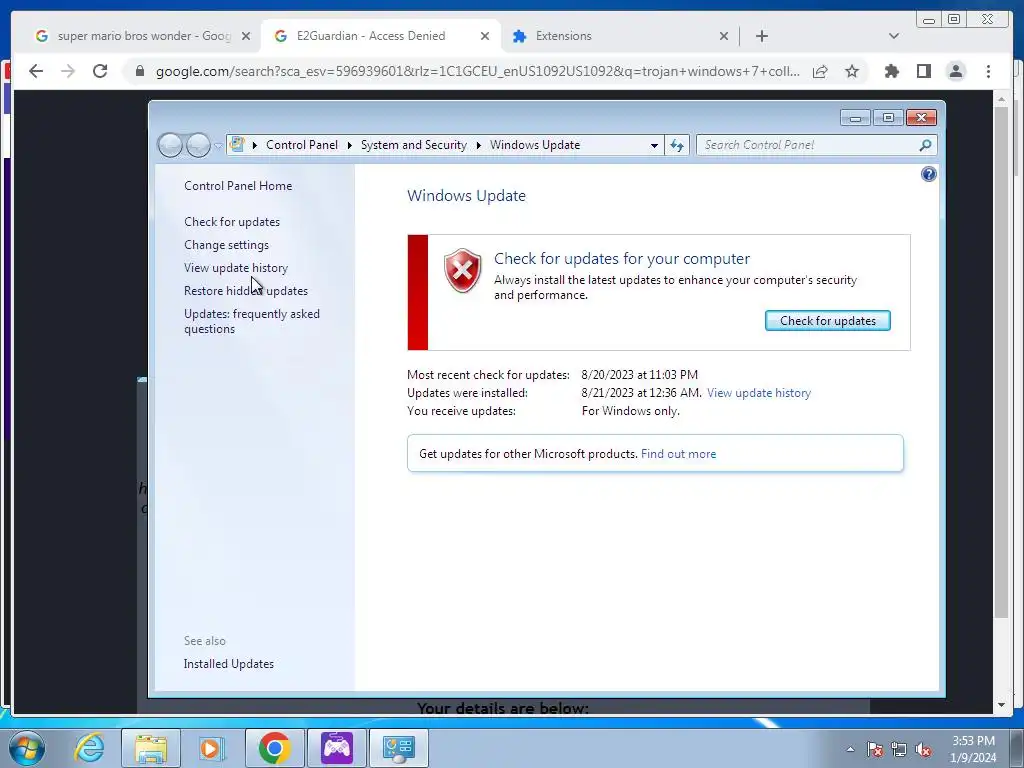
Task: Switch to super mario bros wonder tab
Action: pos(142,36)
